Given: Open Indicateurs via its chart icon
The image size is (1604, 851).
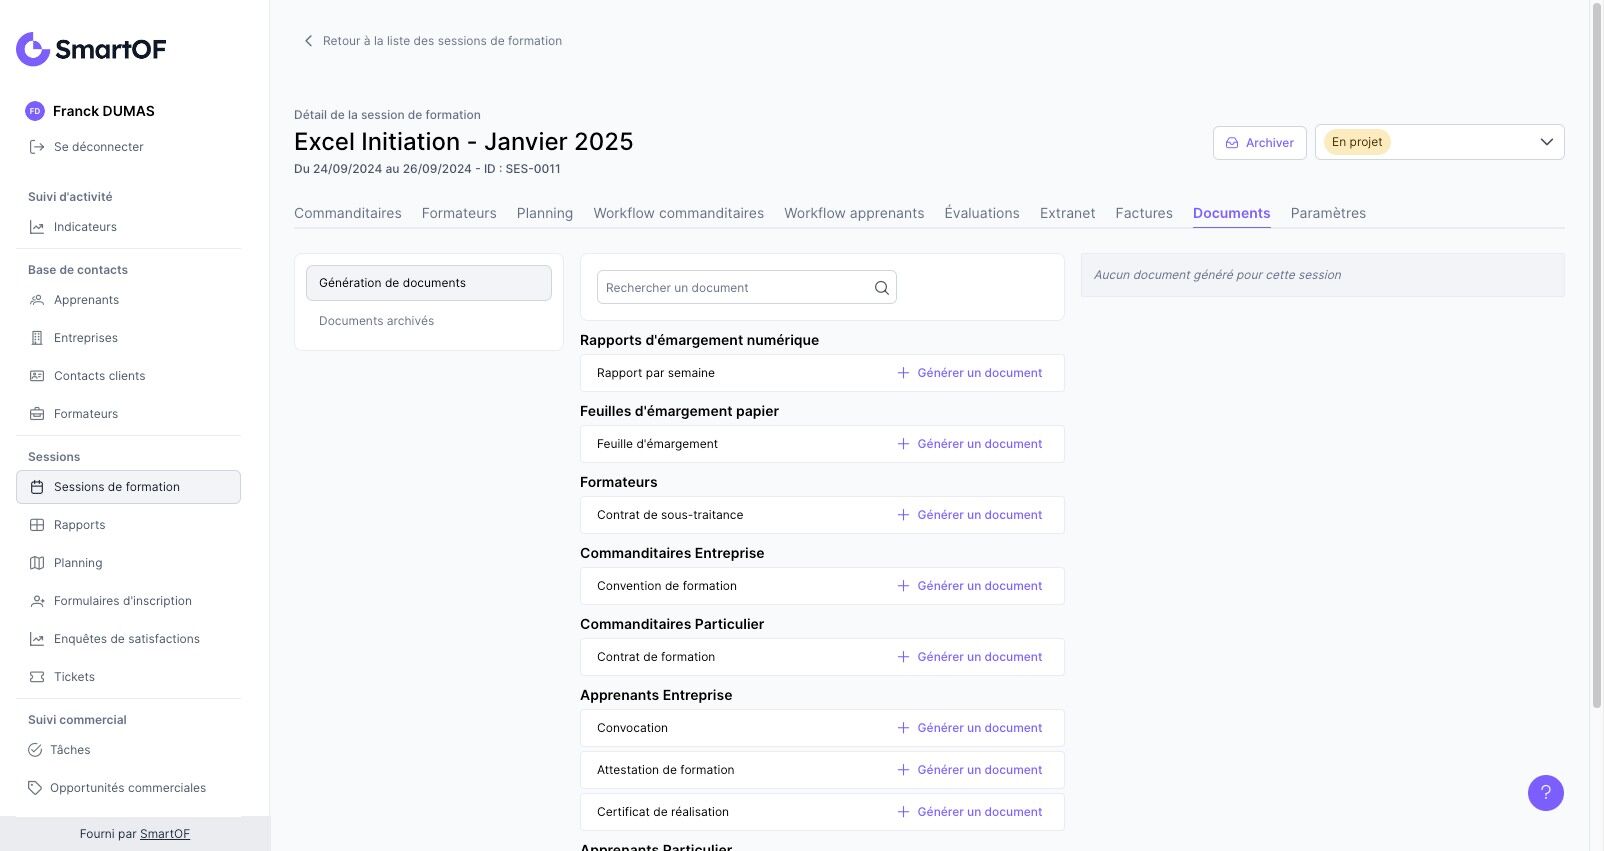Looking at the screenshot, I should [37, 227].
